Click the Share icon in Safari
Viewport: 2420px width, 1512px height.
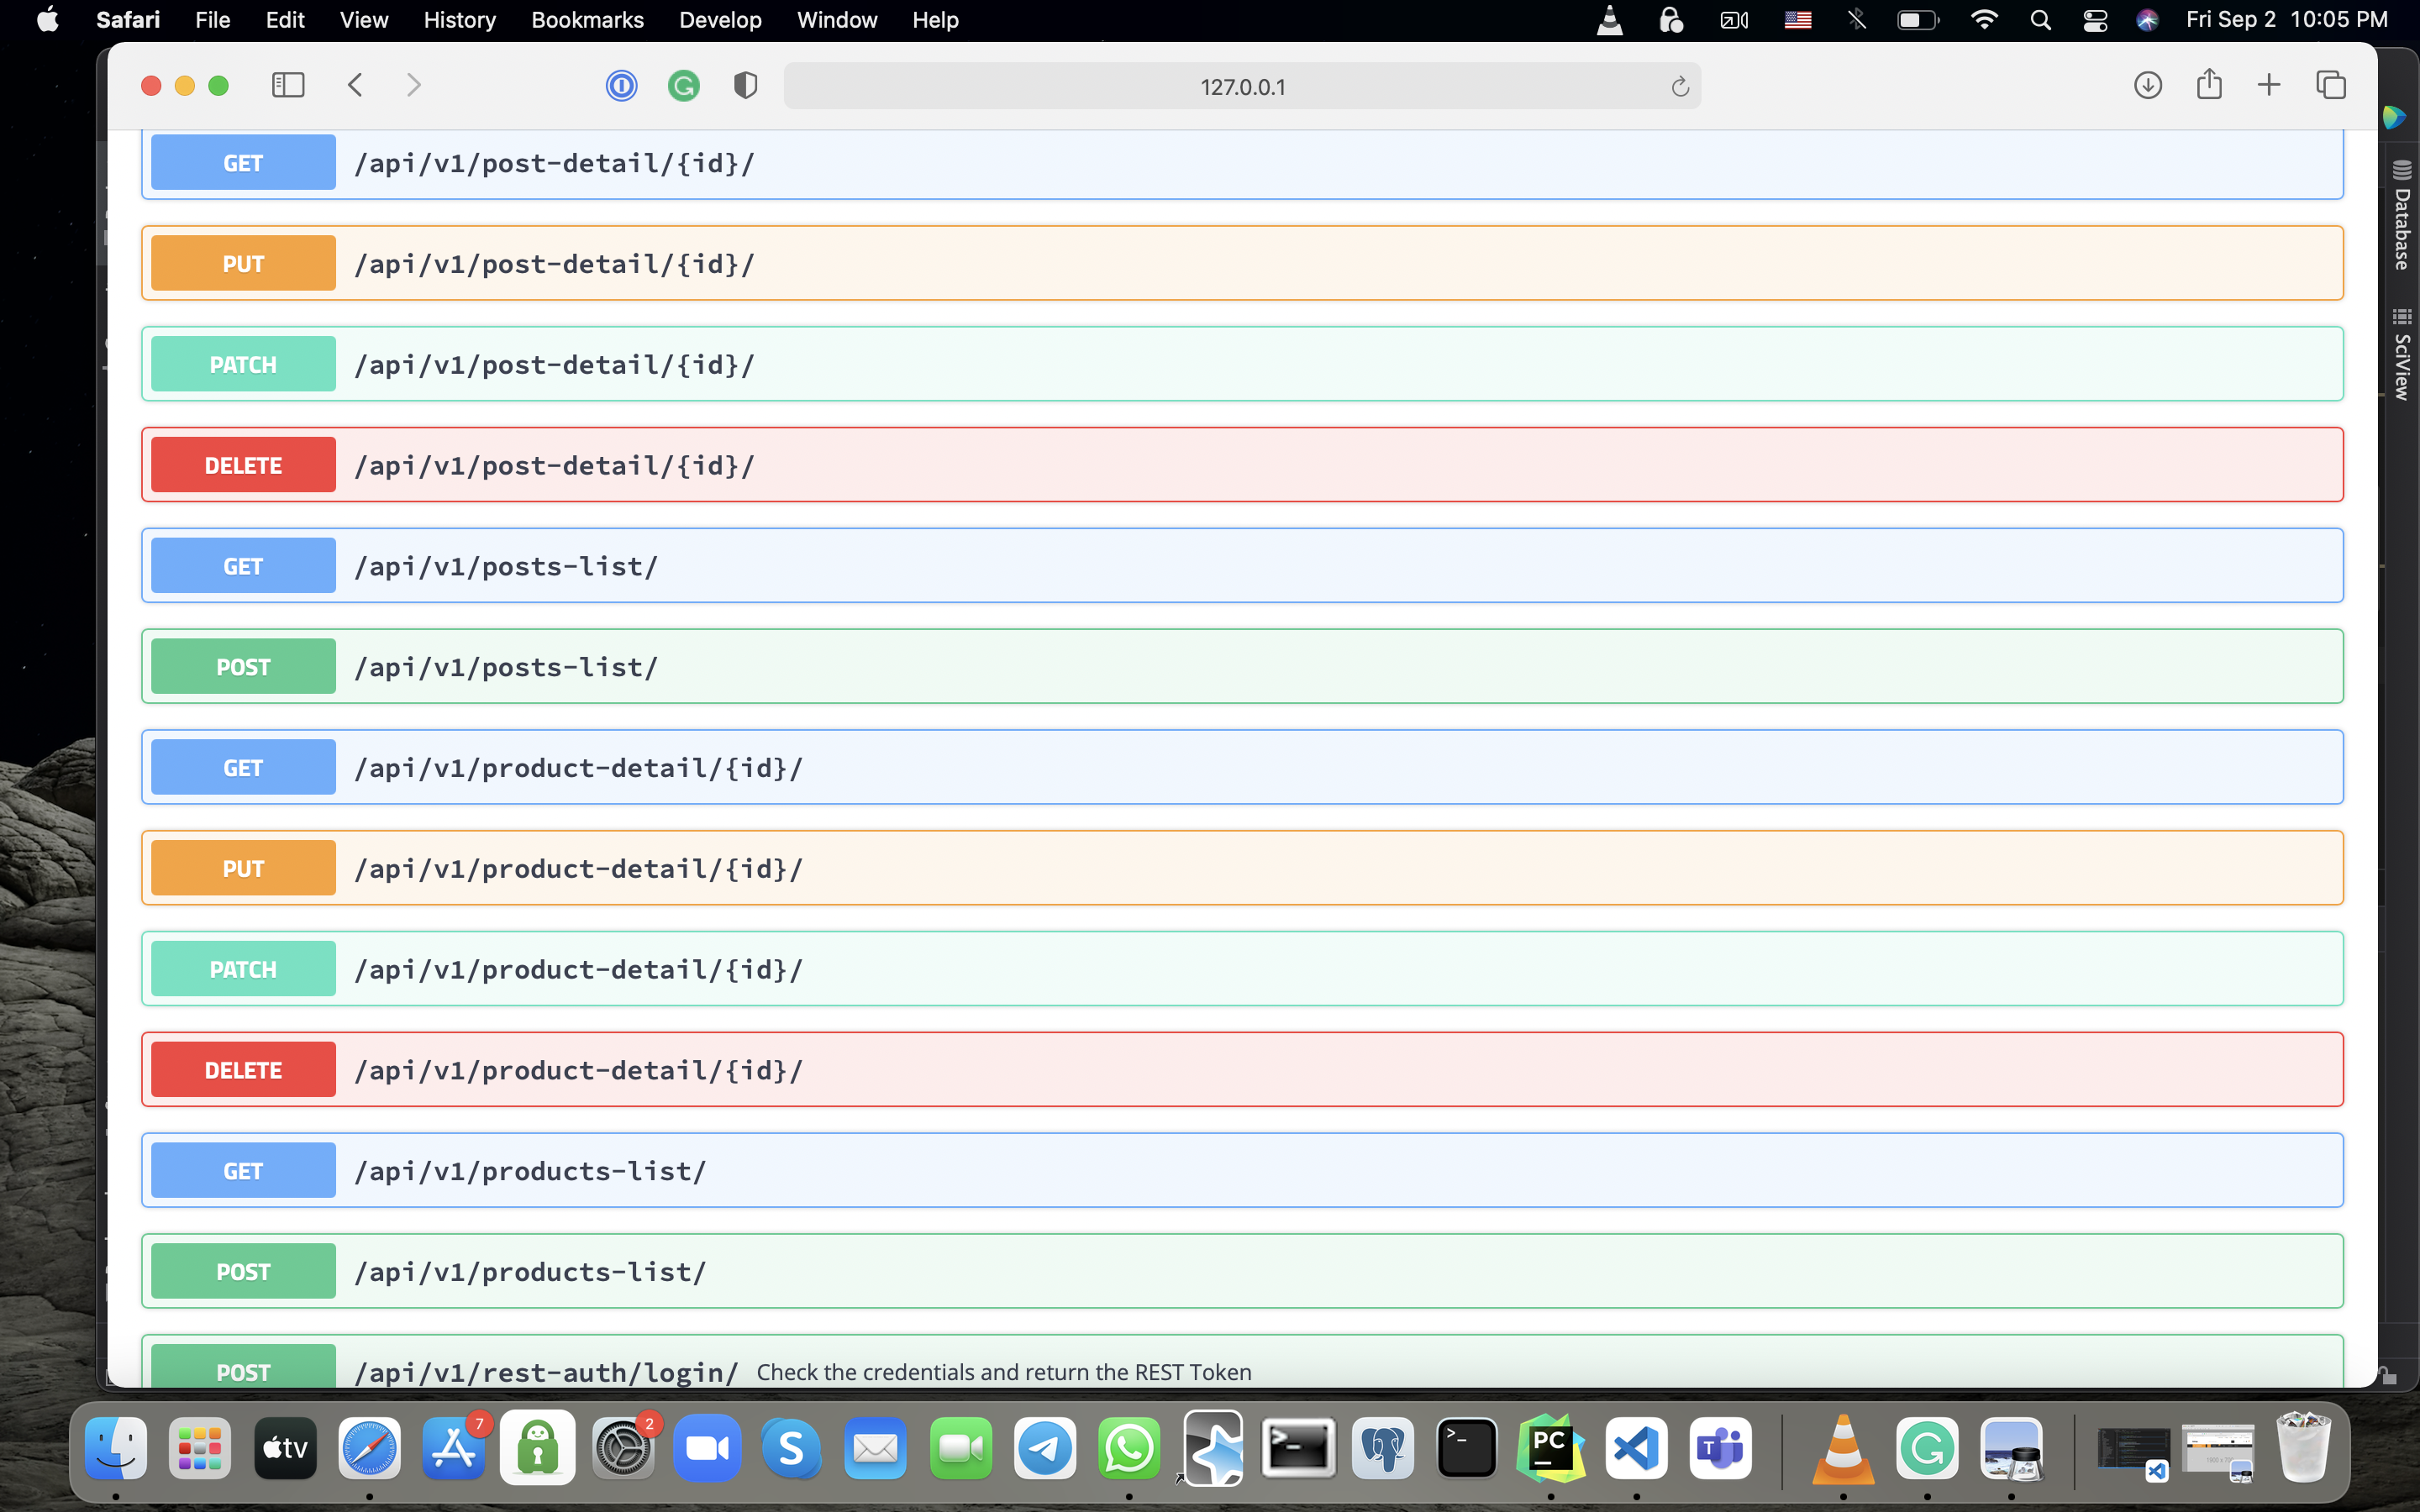[x=2209, y=85]
